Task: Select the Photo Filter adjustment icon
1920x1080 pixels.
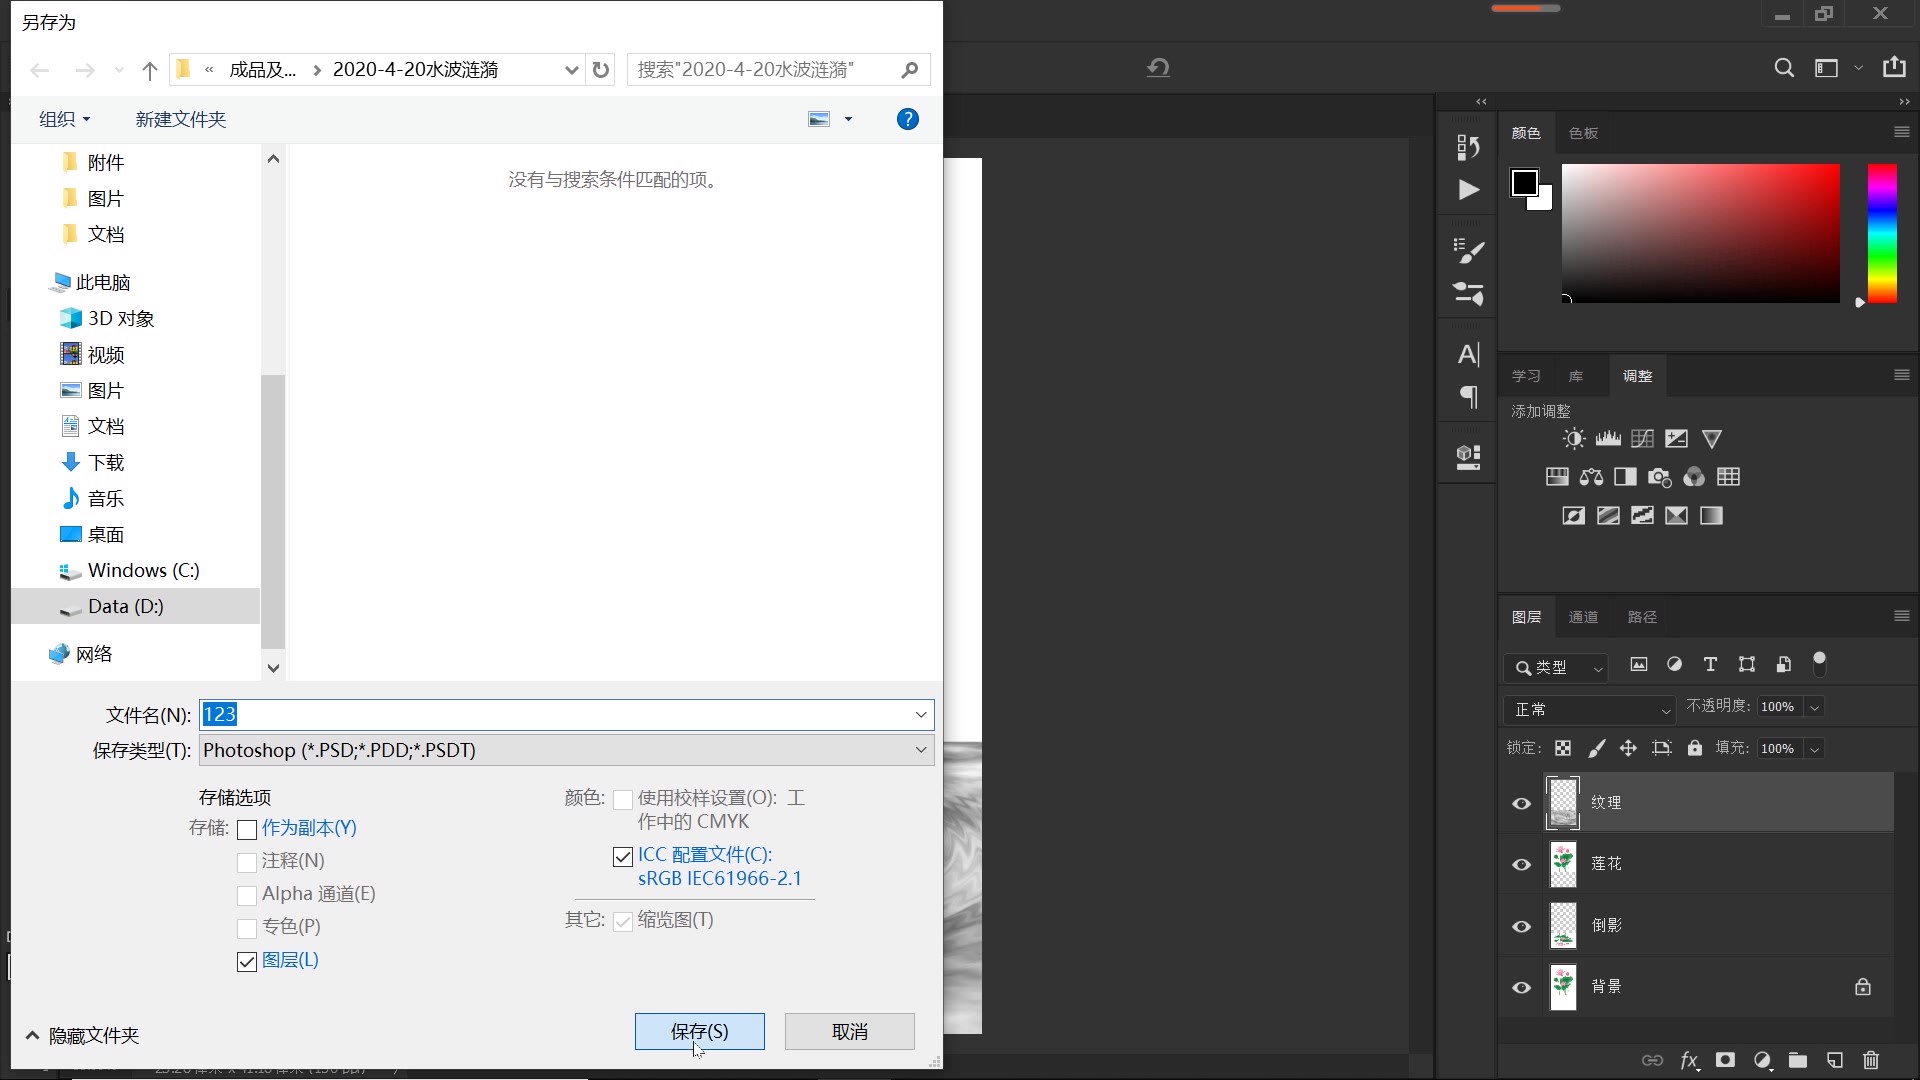Action: tap(1659, 477)
